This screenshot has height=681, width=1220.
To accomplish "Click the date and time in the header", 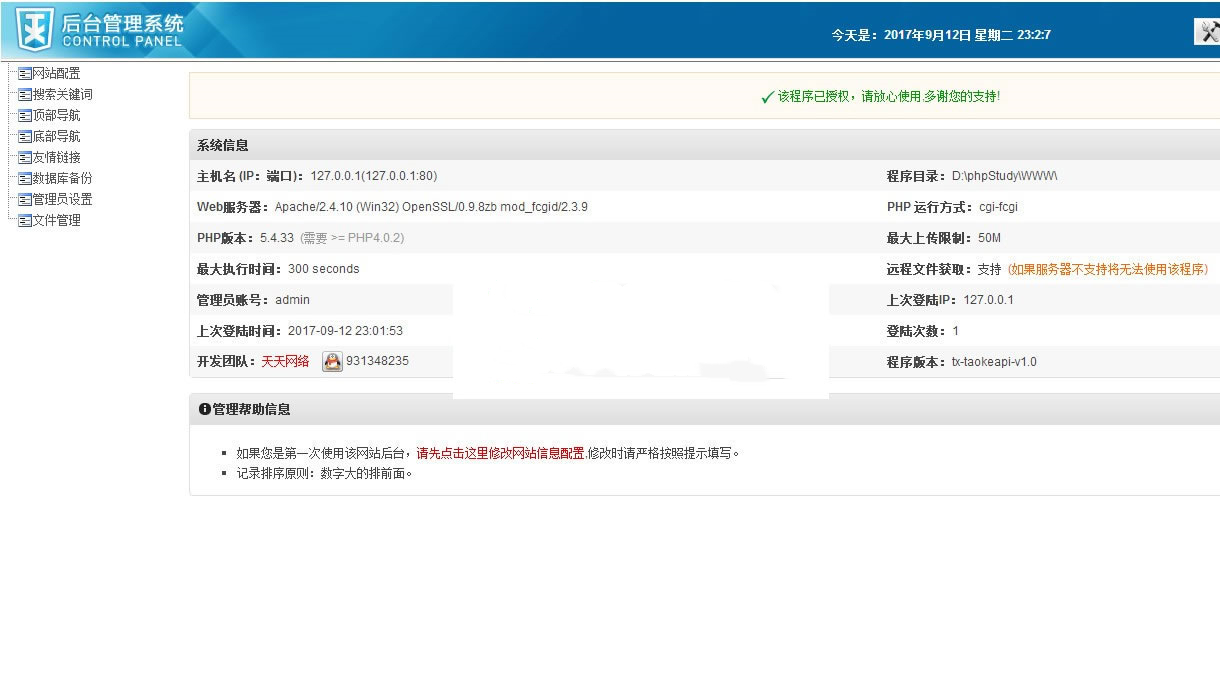I will [x=940, y=35].
